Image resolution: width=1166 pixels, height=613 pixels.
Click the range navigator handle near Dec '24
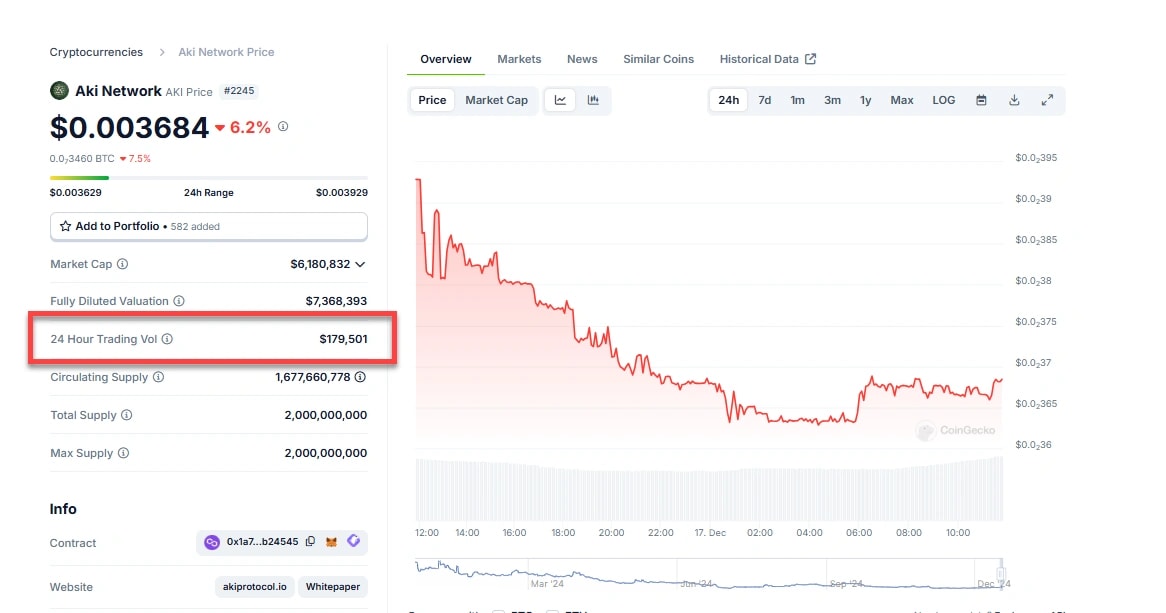tap(1000, 576)
